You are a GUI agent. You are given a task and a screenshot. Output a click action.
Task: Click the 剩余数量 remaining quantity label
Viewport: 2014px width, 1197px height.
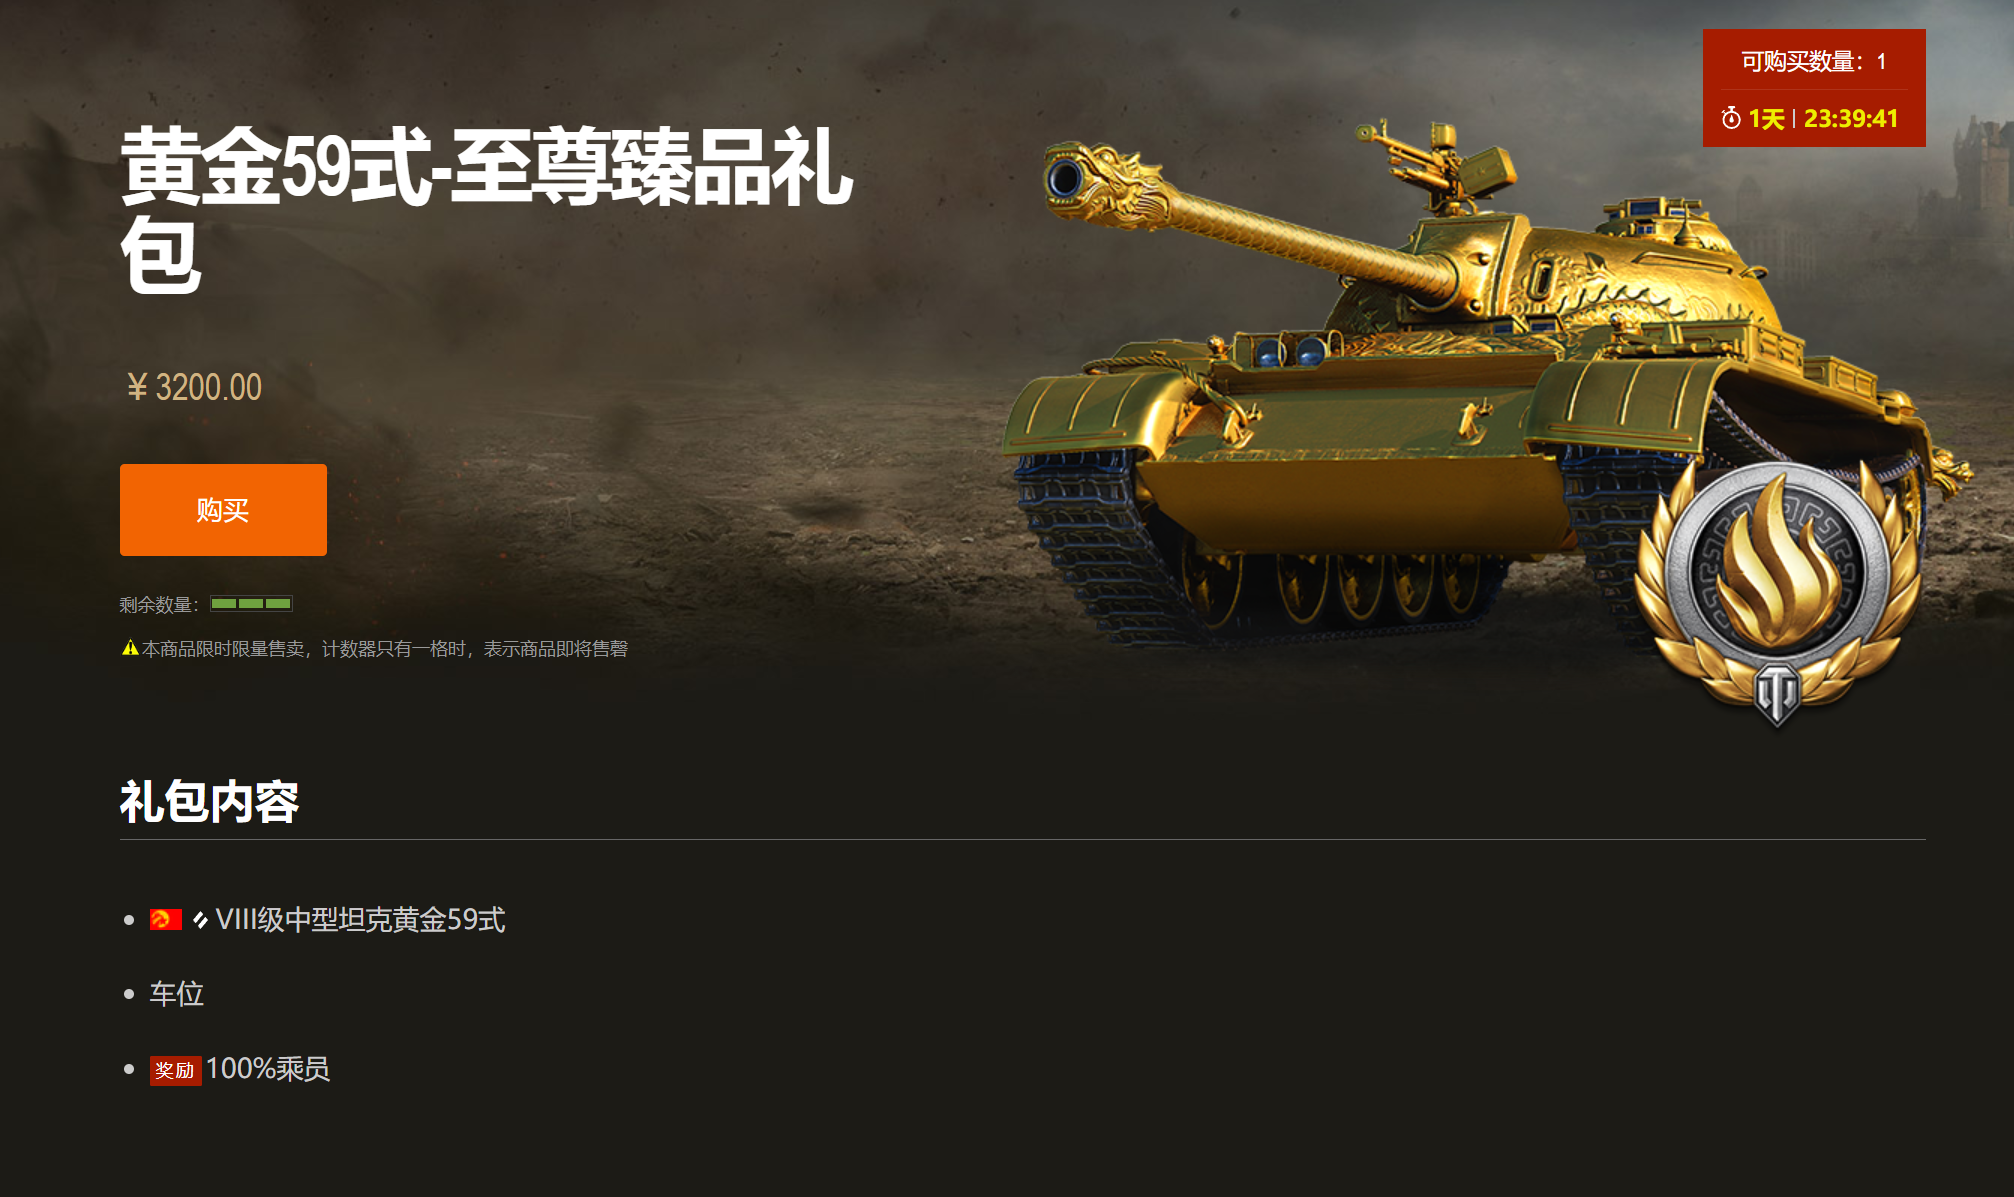(x=159, y=605)
